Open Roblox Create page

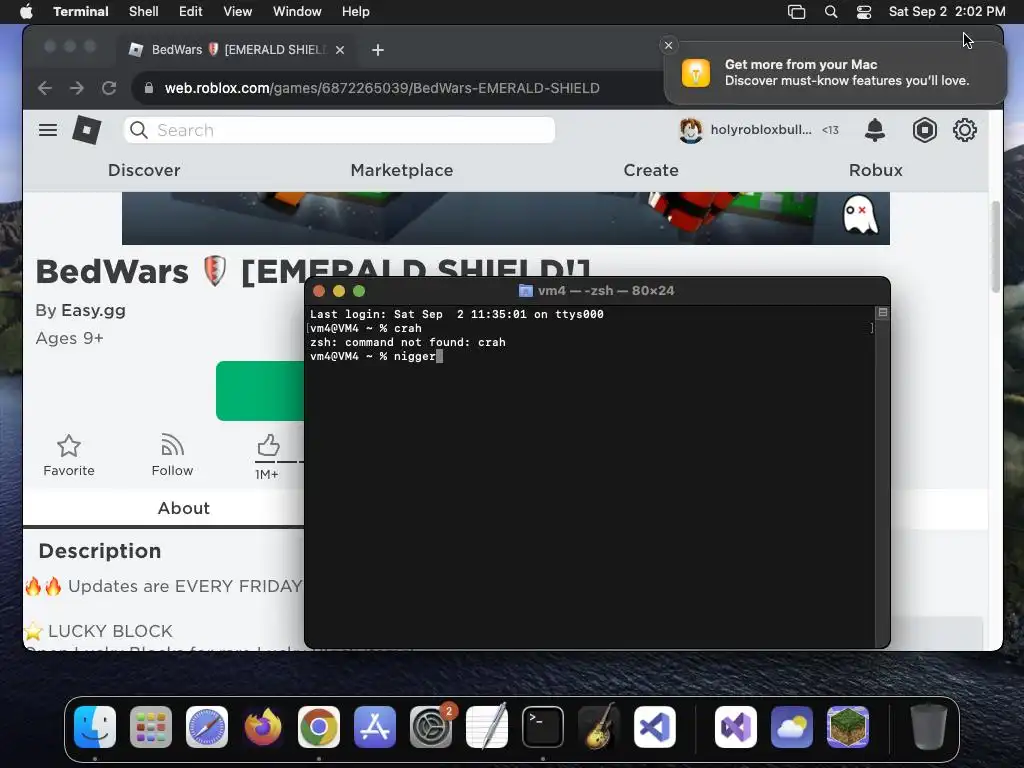650,170
